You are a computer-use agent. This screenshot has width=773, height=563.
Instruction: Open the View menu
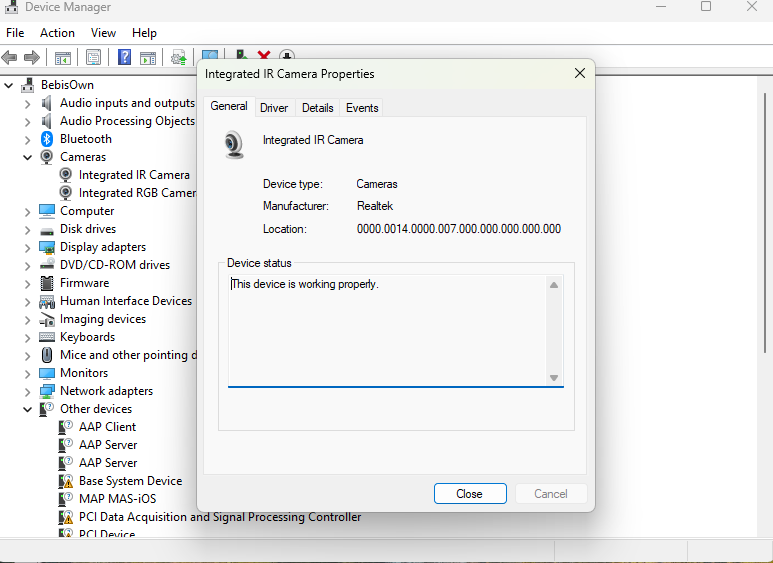[x=103, y=33]
